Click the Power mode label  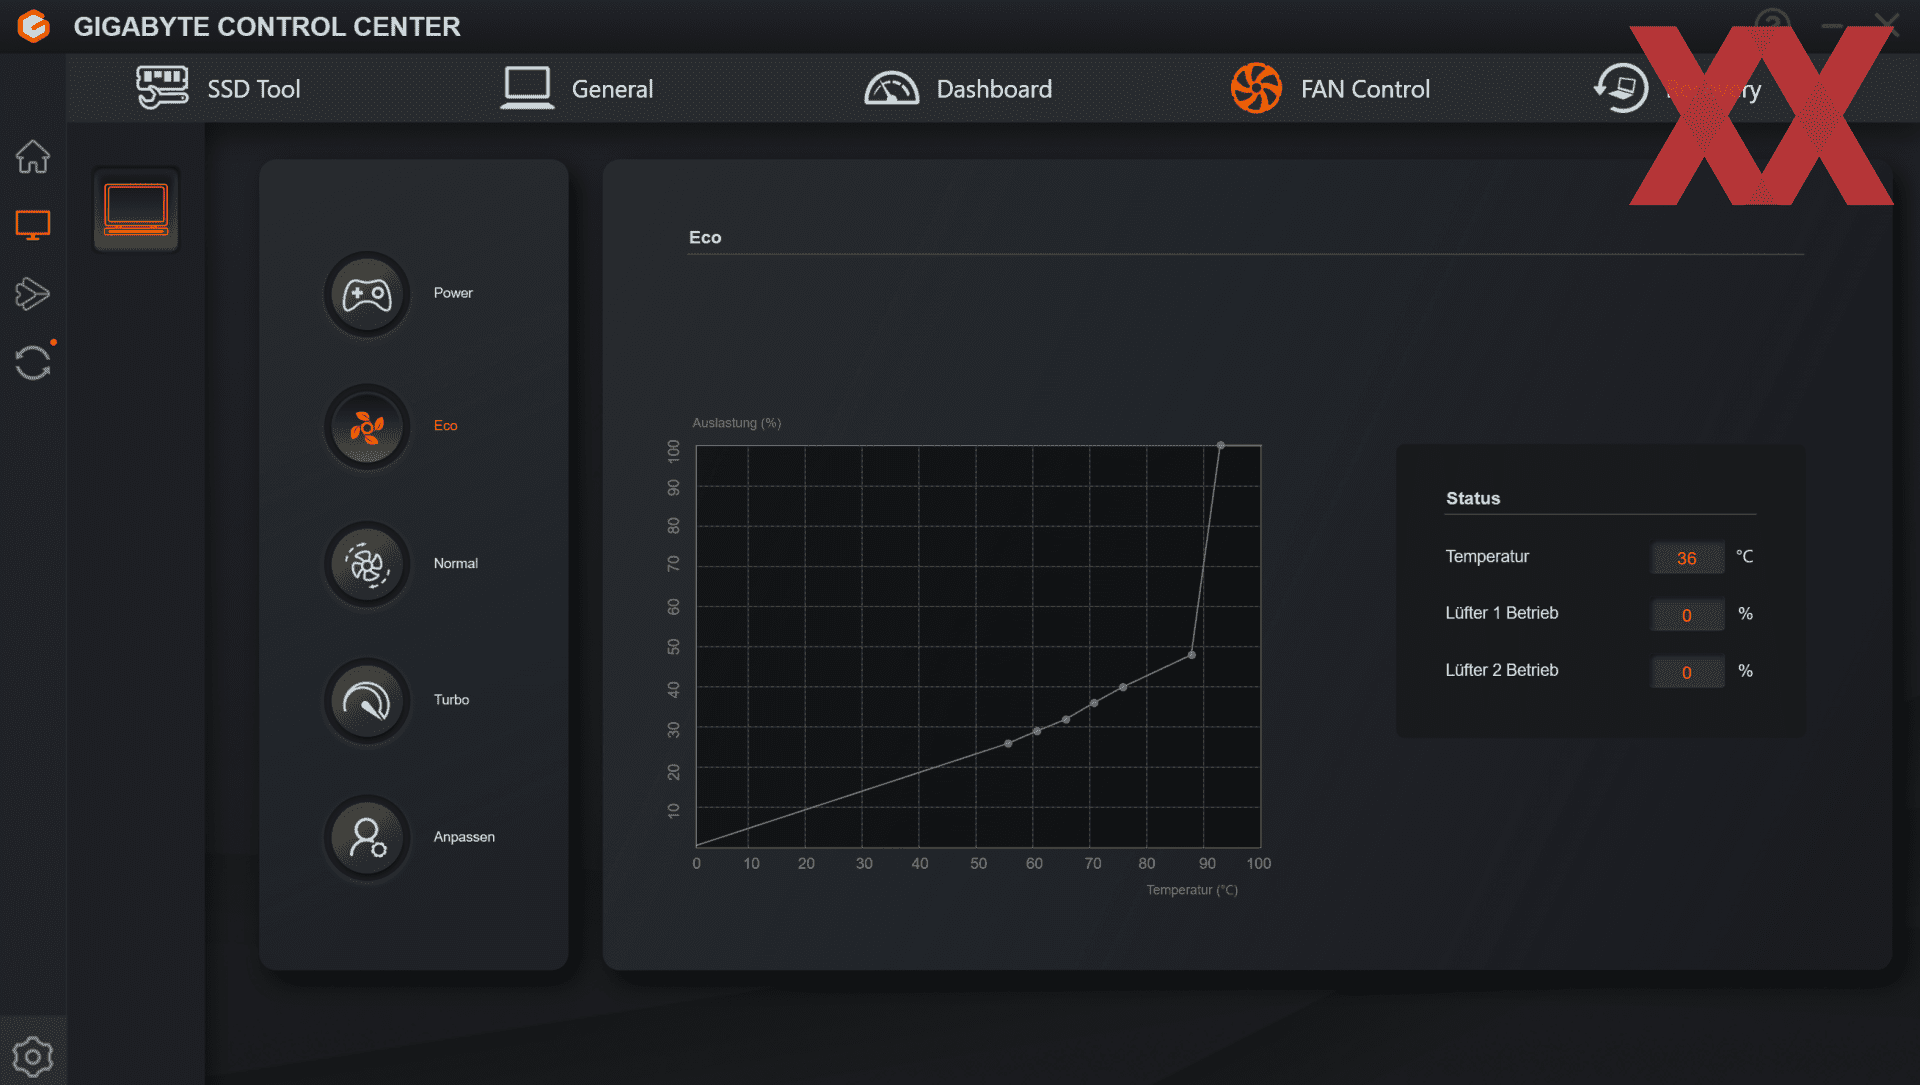[453, 293]
